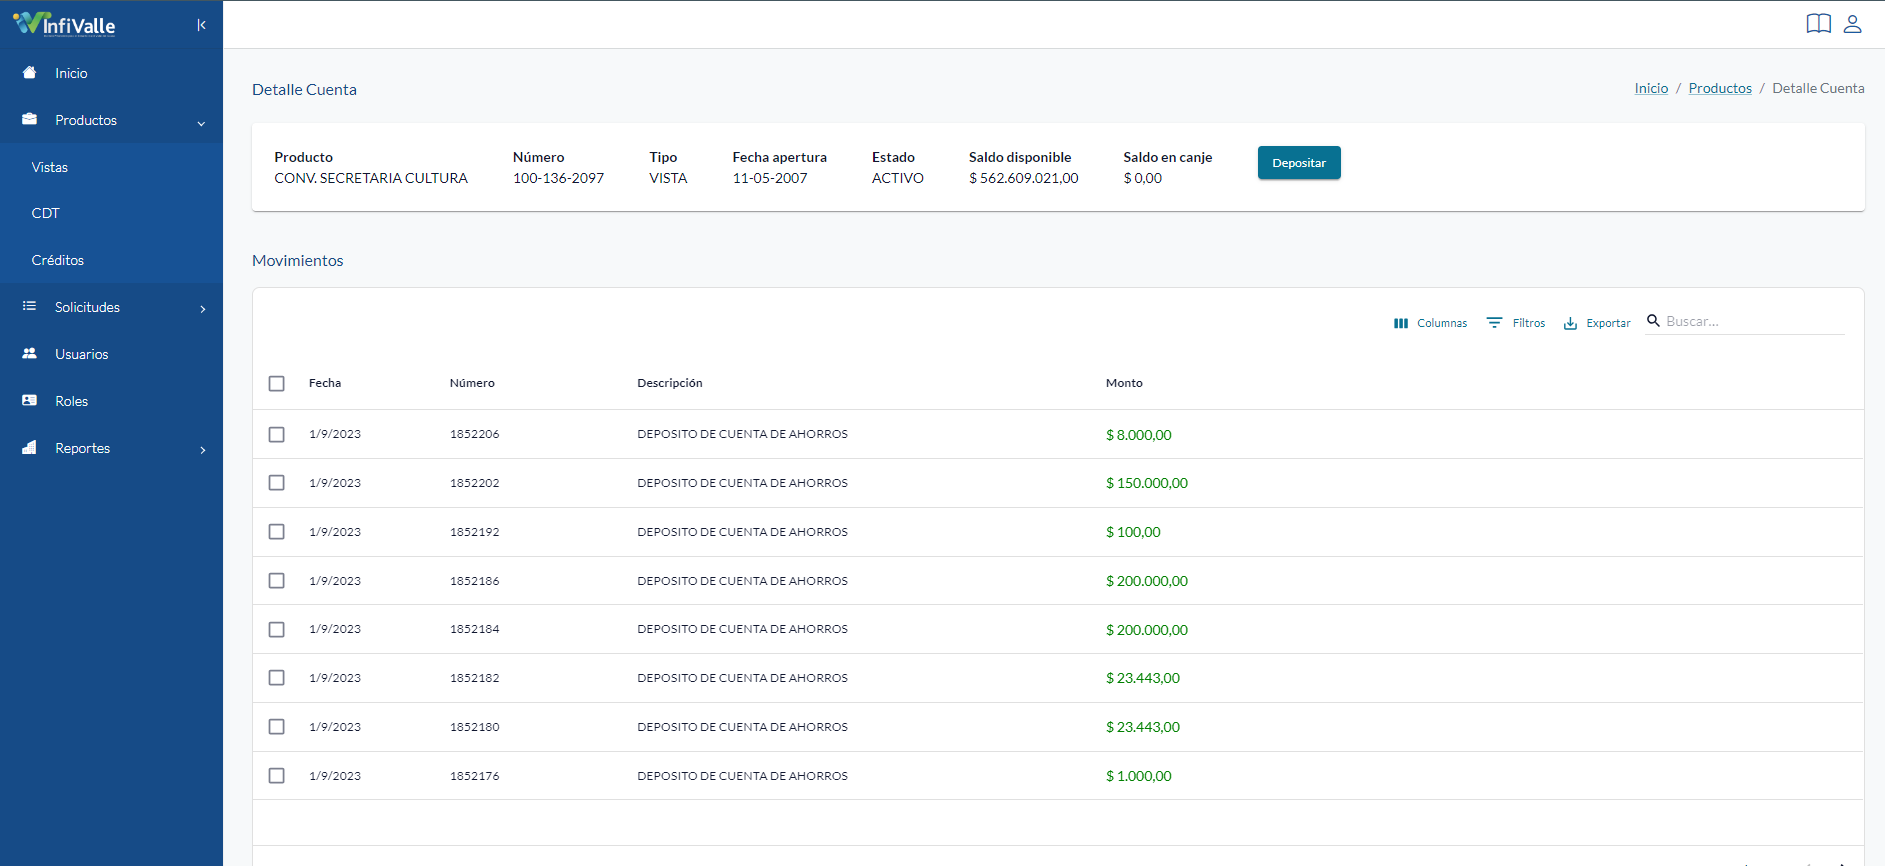Expand the Reportes submenu
This screenshot has width=1885, height=866.
[203, 450]
